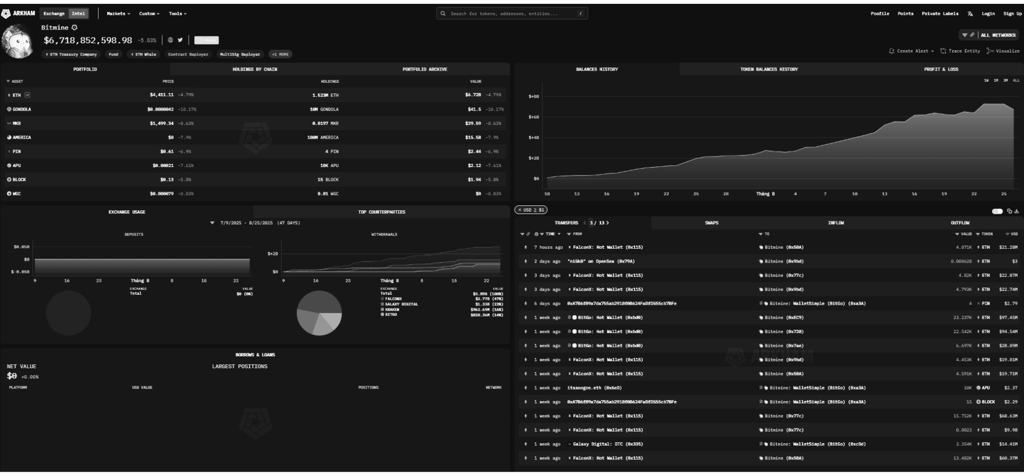This screenshot has height=476, width=1024.
Task: Click GONDOLA token icon in portfolio
Action: 9,109
